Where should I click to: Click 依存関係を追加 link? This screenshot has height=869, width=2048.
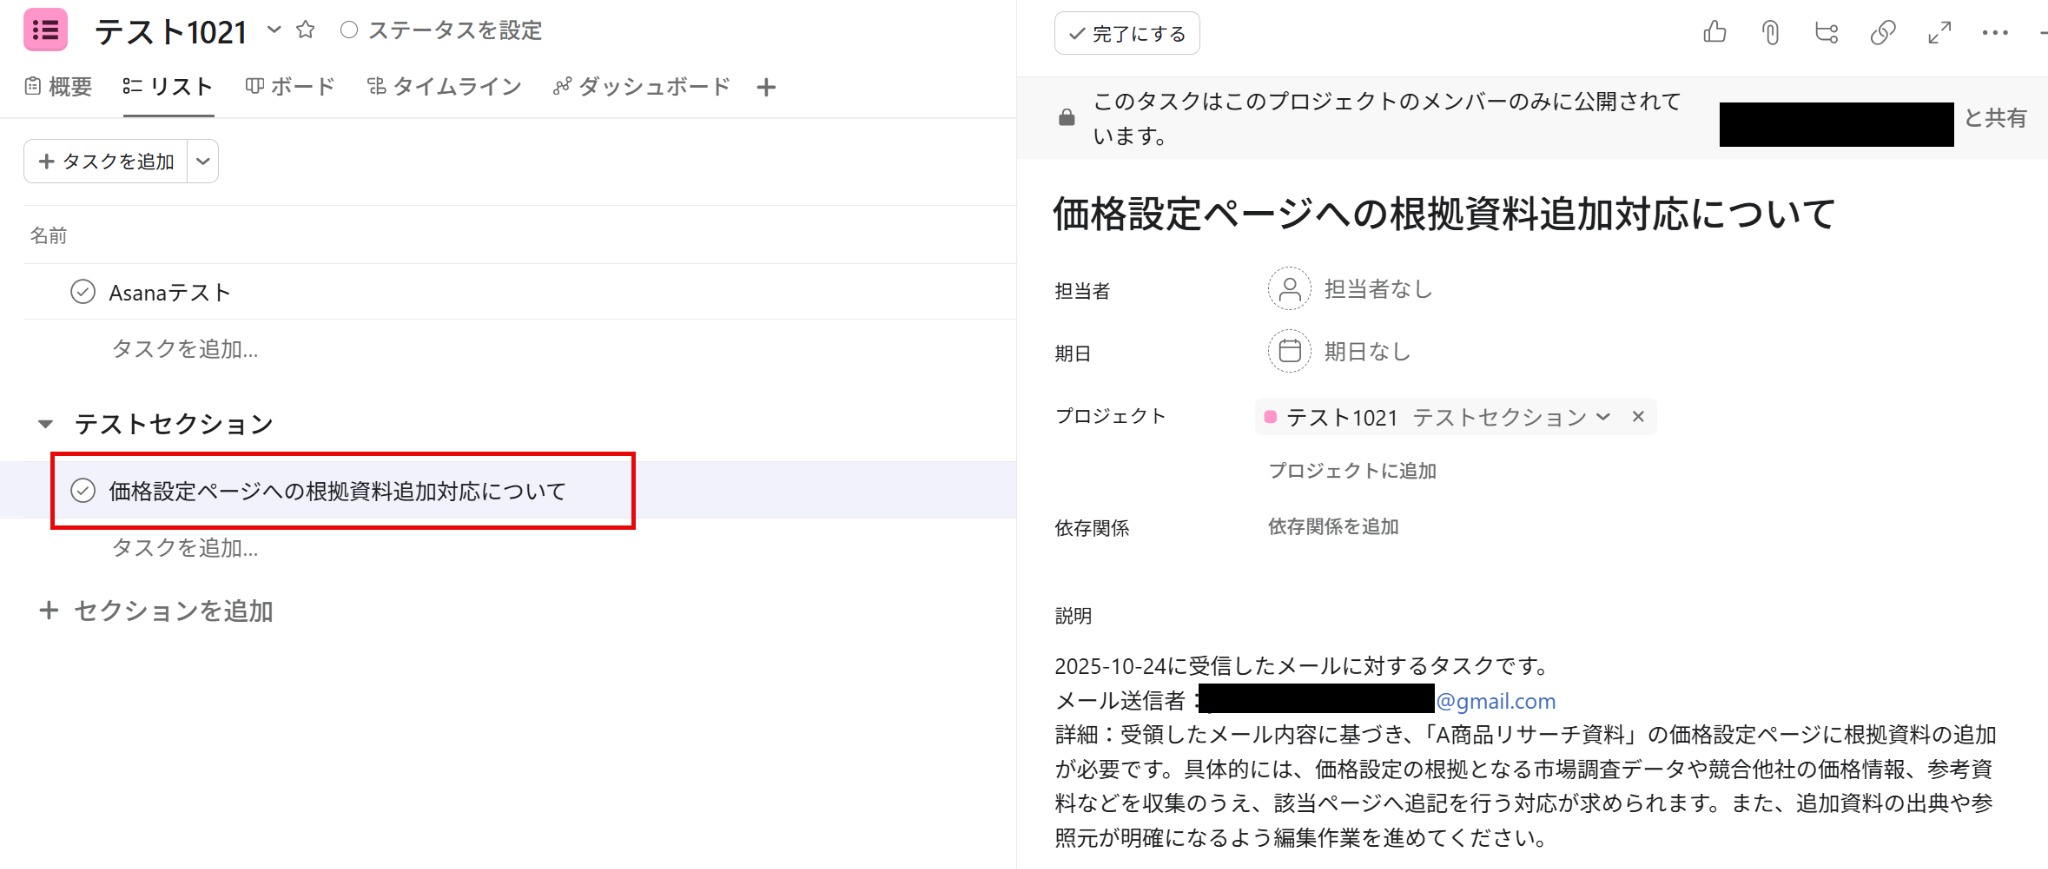tap(1333, 526)
